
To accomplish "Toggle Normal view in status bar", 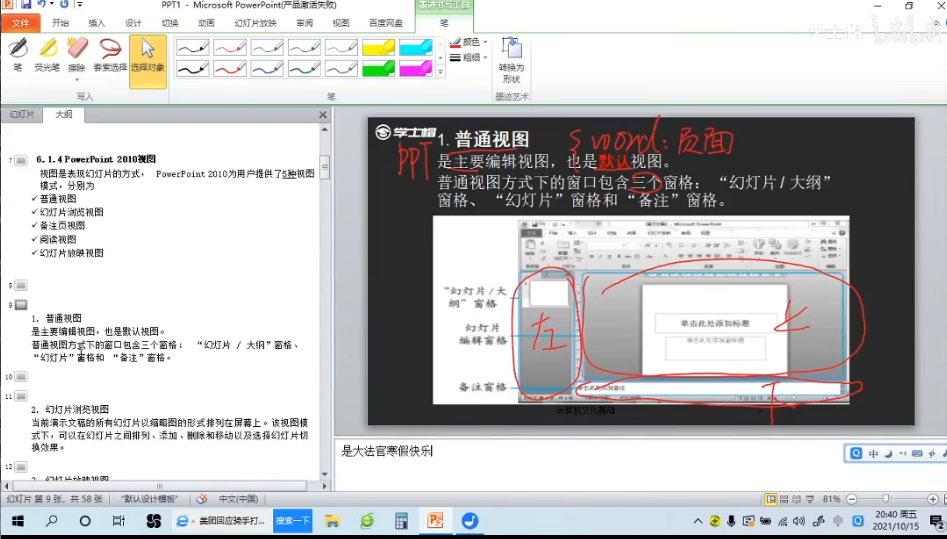I will (x=771, y=499).
